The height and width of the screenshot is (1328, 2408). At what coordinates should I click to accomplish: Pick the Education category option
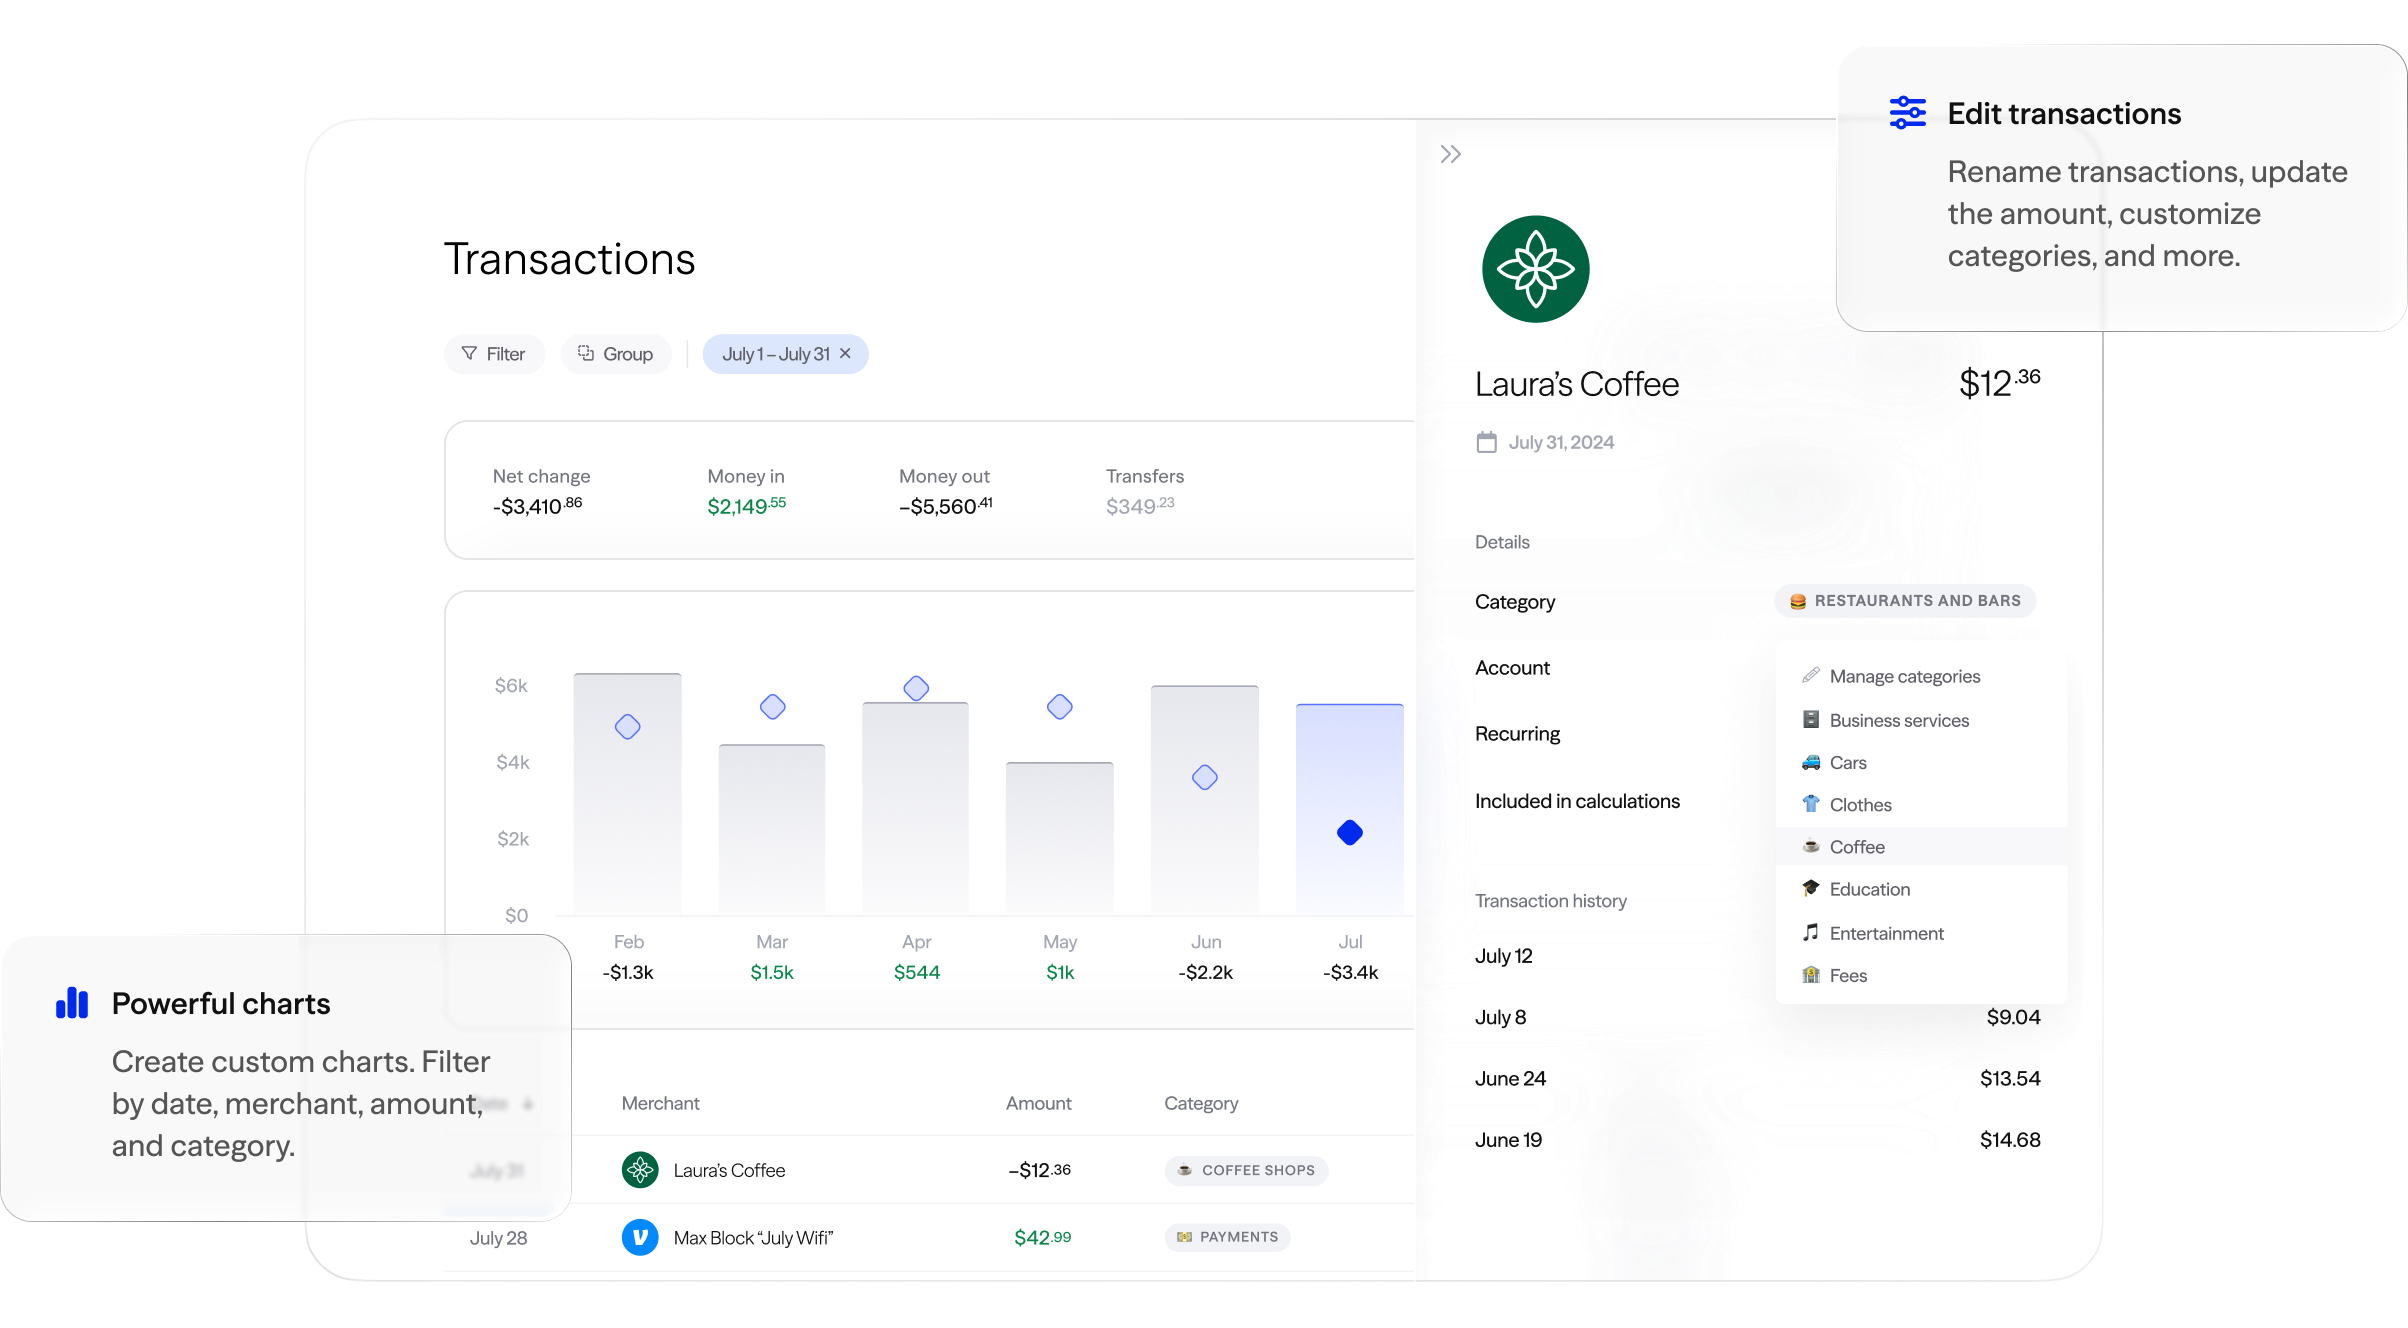pyautogui.click(x=1869, y=889)
